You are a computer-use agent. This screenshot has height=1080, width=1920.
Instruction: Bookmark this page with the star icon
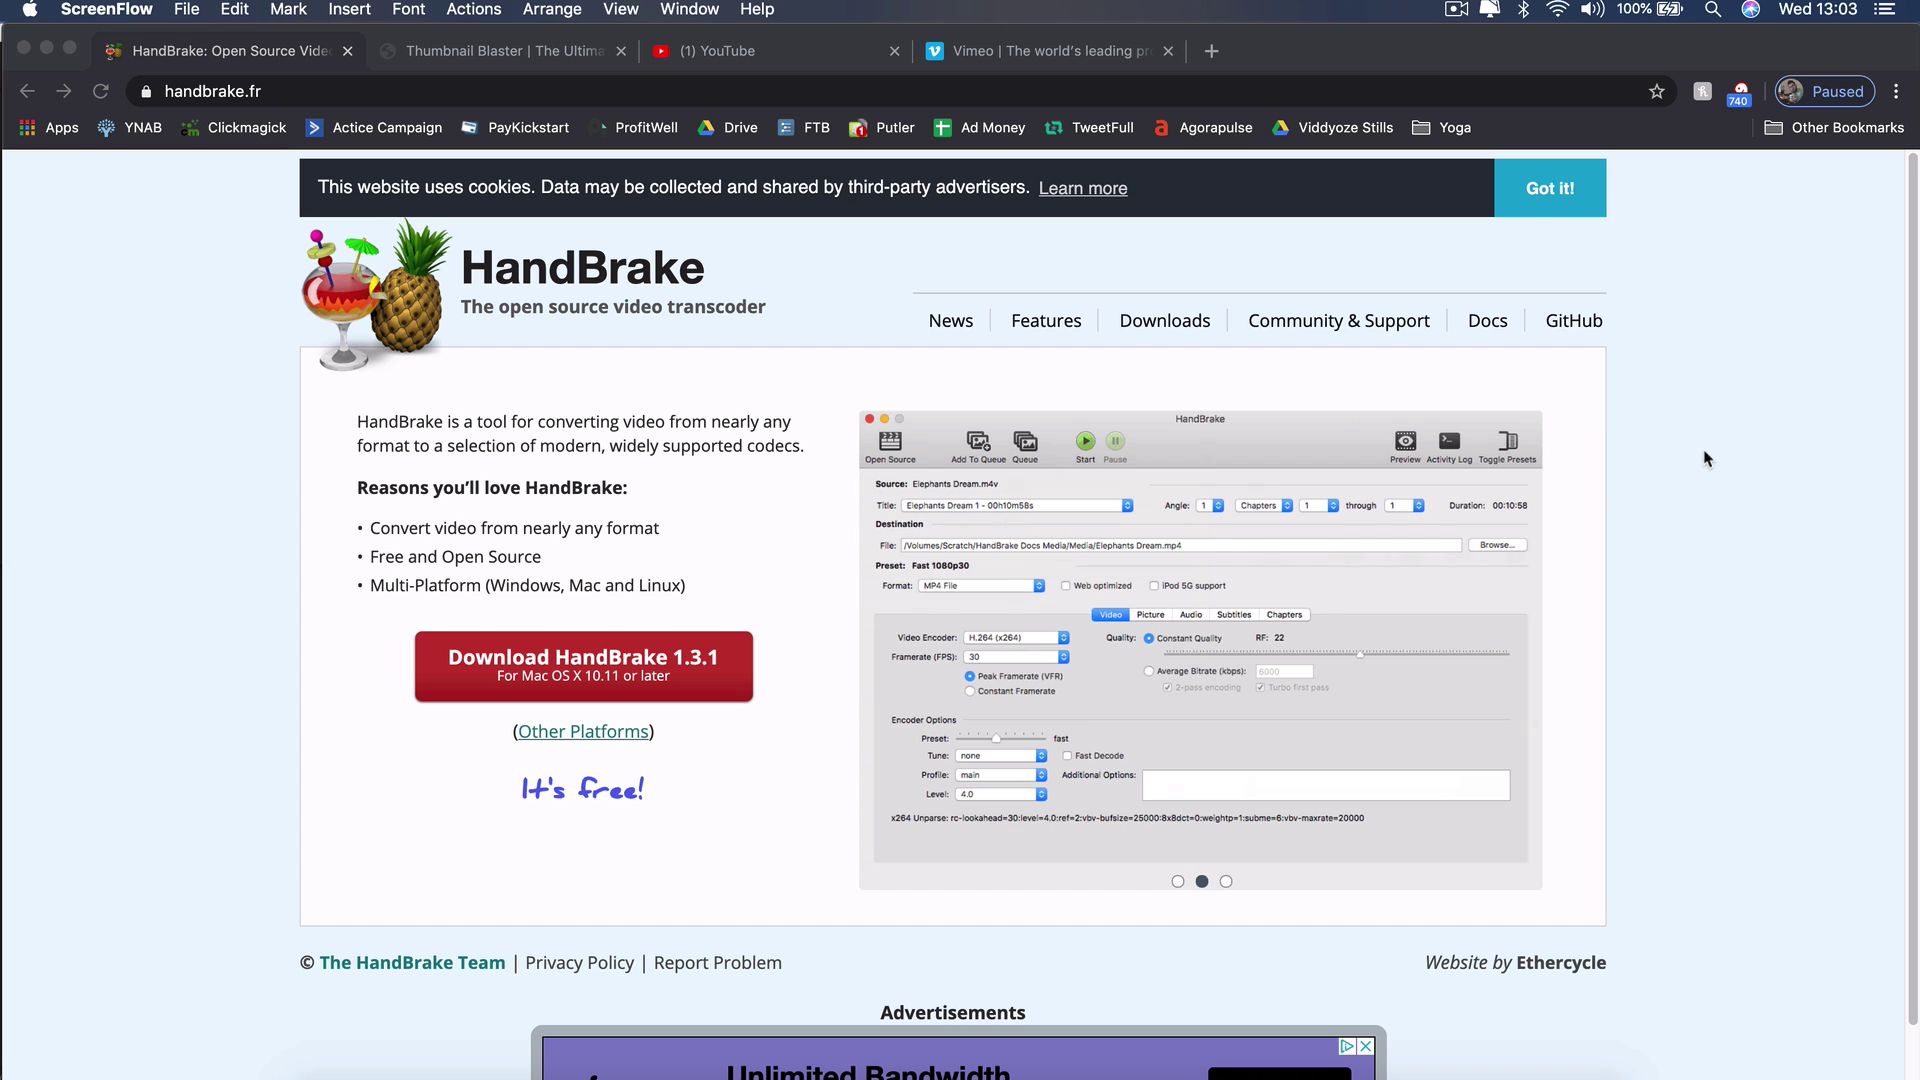pos(1657,91)
